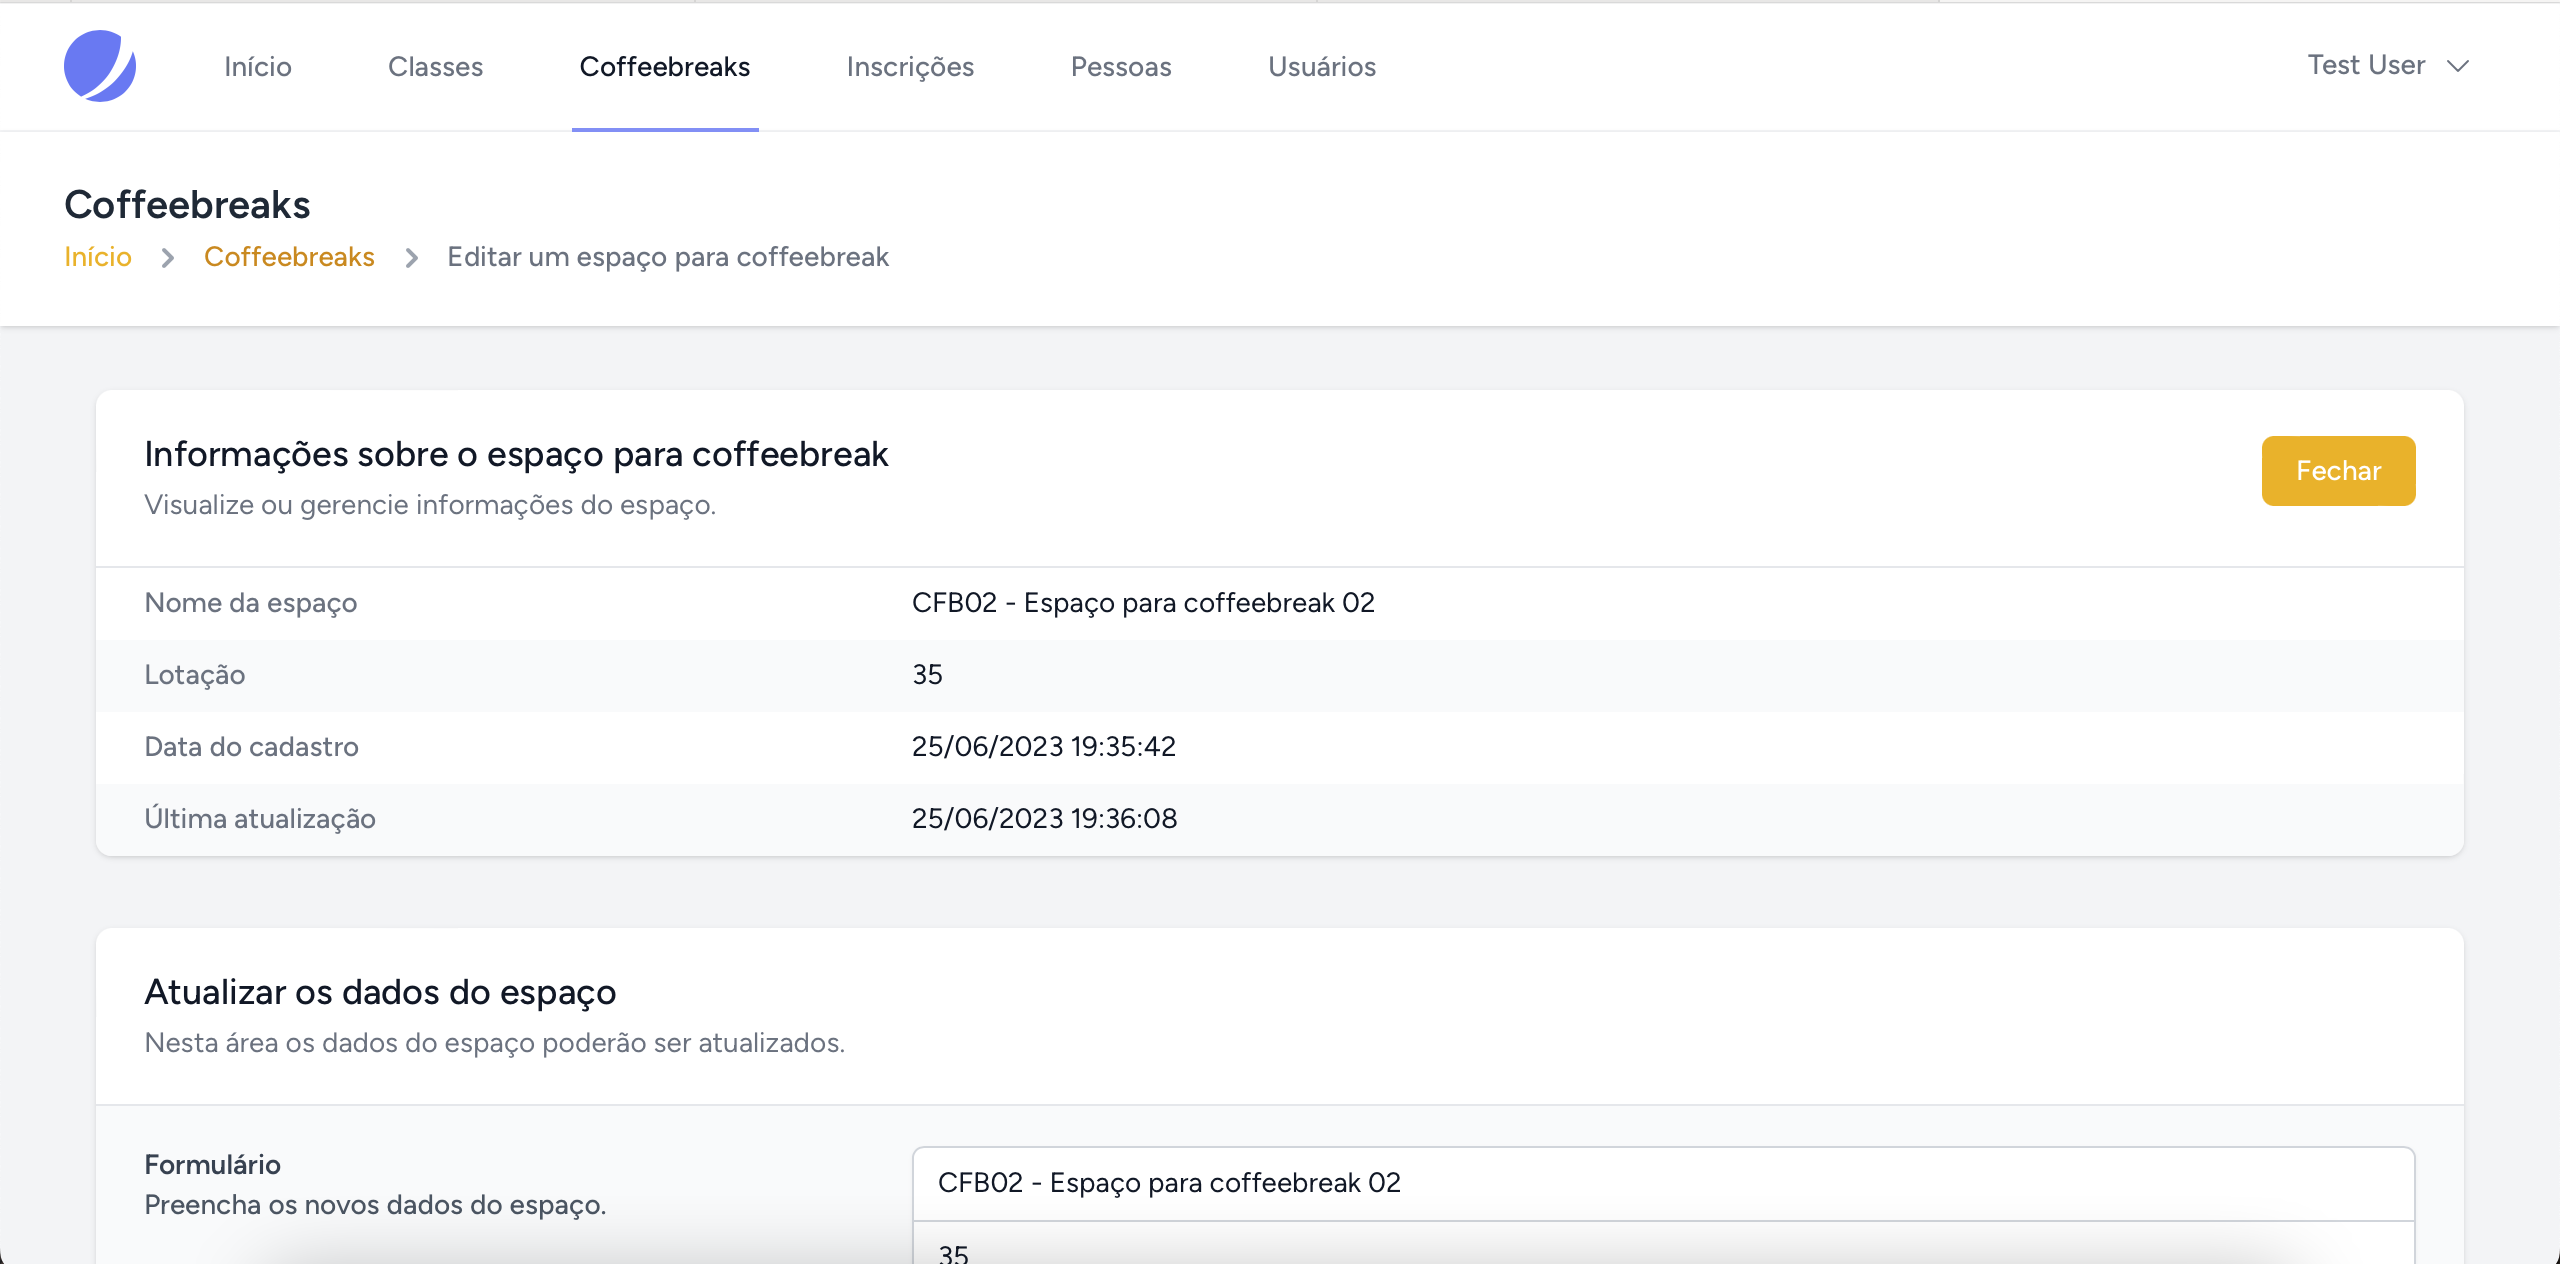Go to the Usuários section
Viewport: 2560px width, 1264px height.
point(1322,66)
